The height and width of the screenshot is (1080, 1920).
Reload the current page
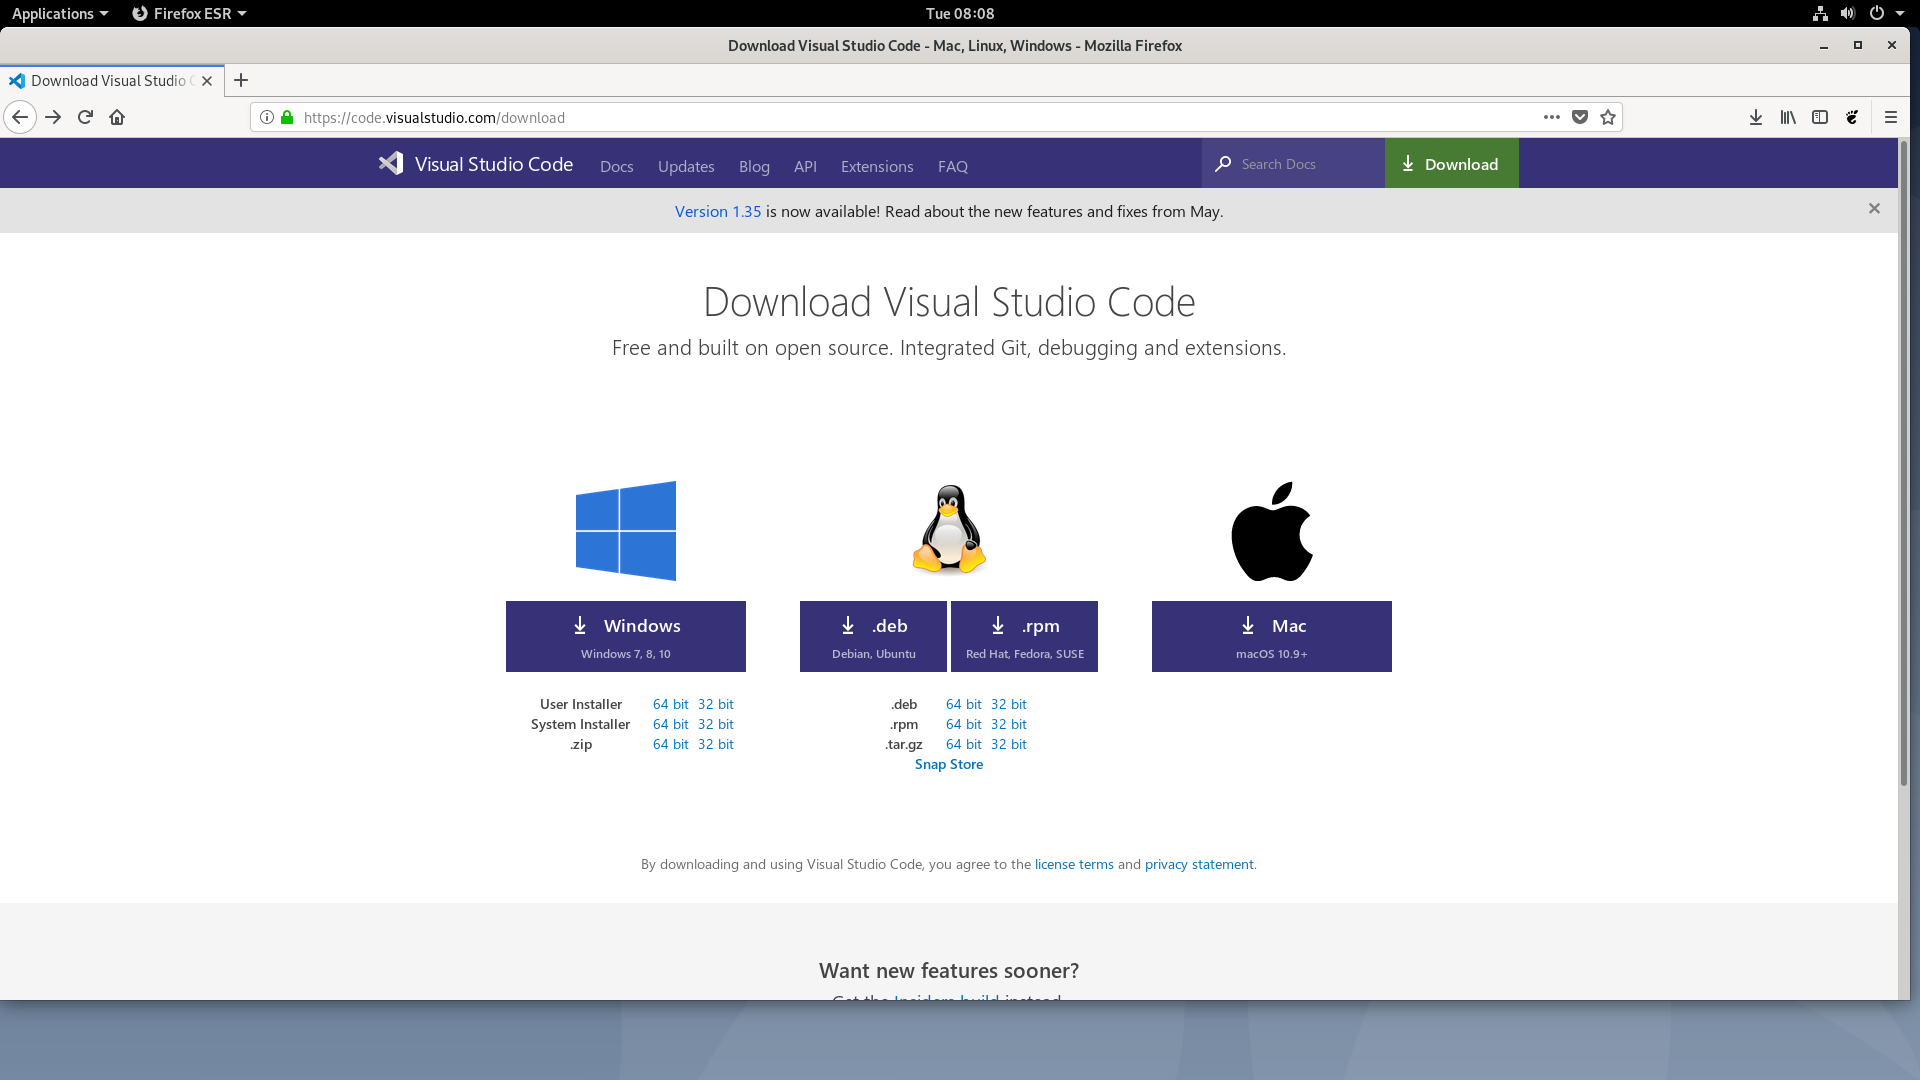tap(85, 117)
